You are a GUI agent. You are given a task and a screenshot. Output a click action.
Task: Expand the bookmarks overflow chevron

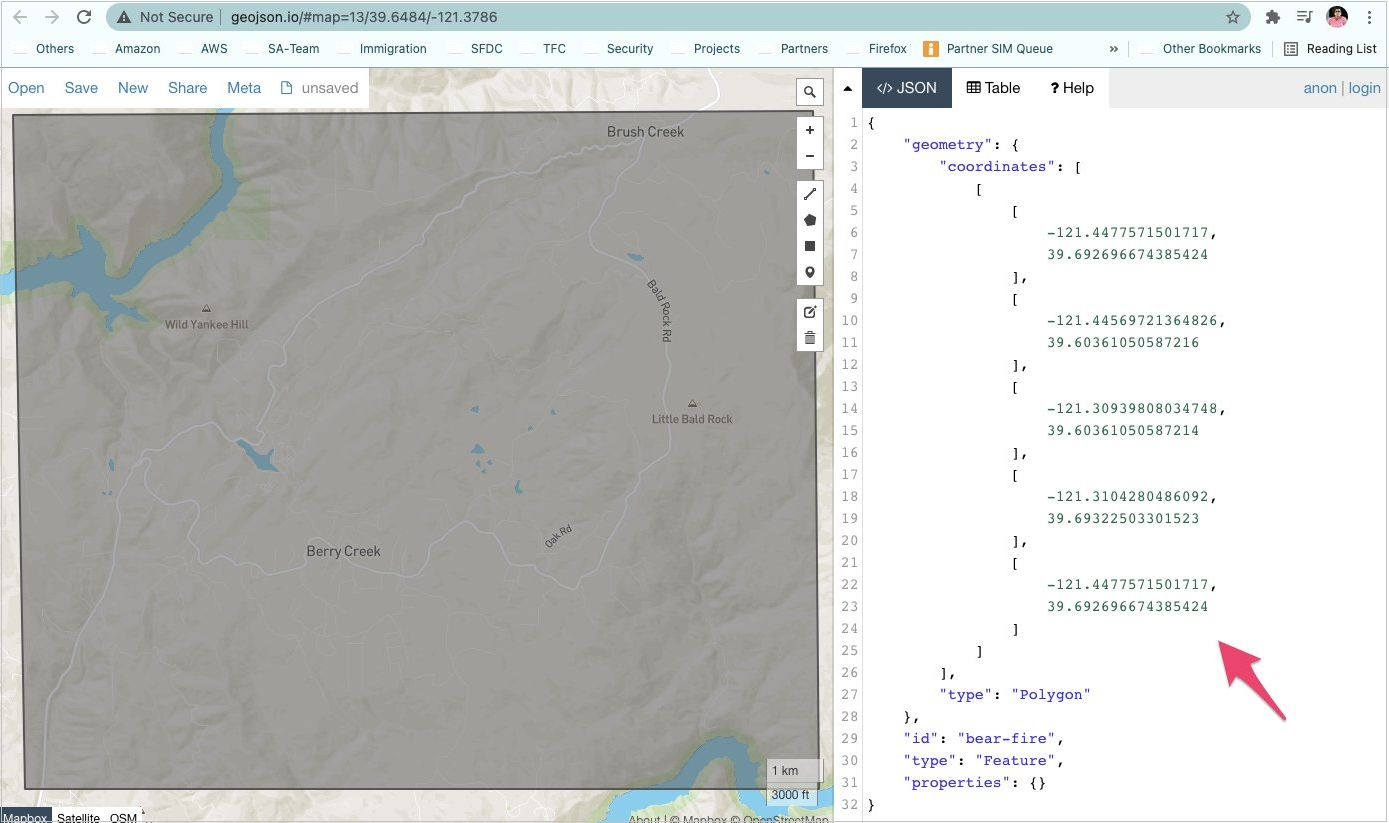click(1114, 48)
